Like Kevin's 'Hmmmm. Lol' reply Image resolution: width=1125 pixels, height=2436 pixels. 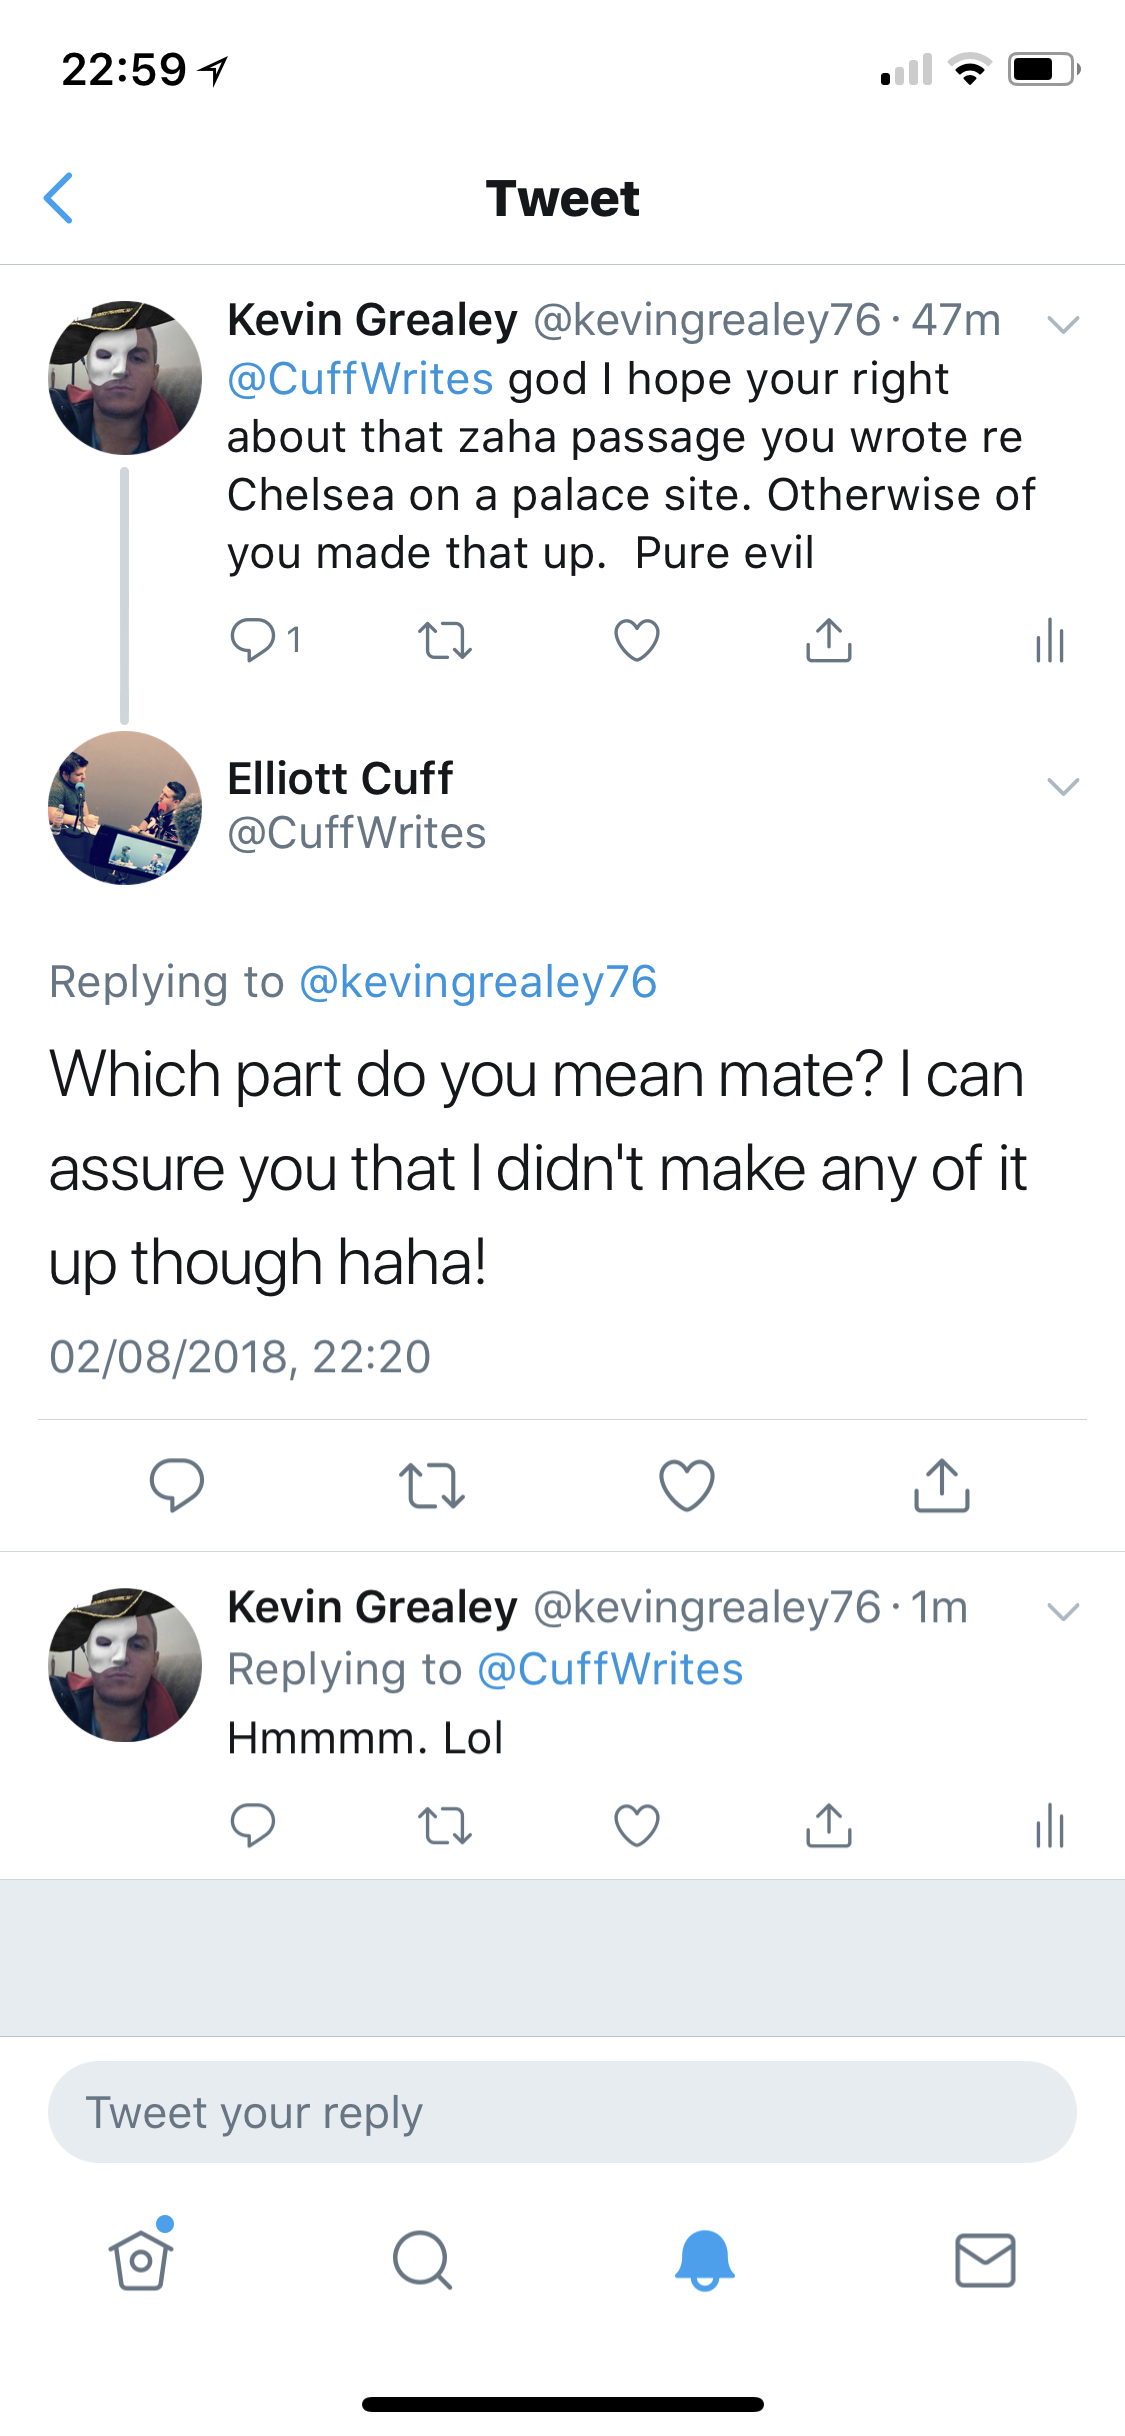(636, 1825)
